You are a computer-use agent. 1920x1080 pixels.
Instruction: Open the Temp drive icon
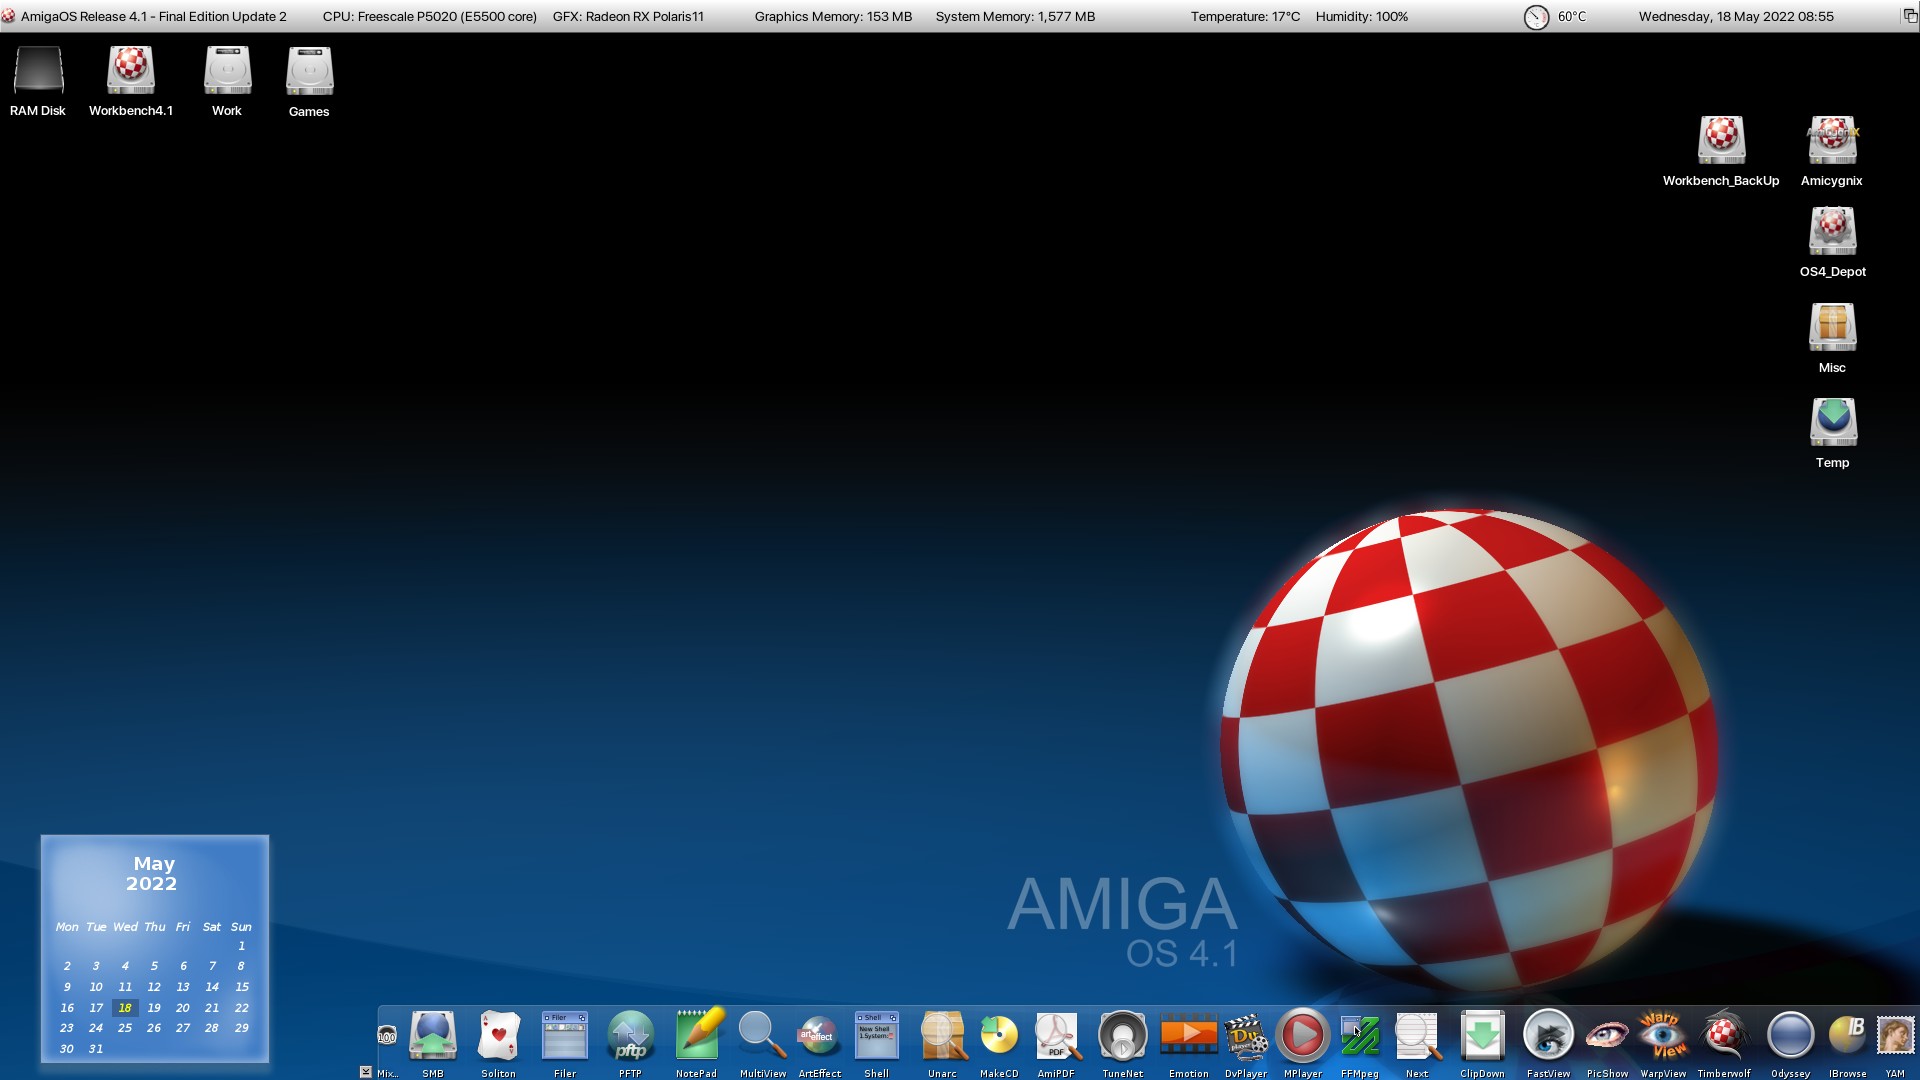[x=1832, y=422]
